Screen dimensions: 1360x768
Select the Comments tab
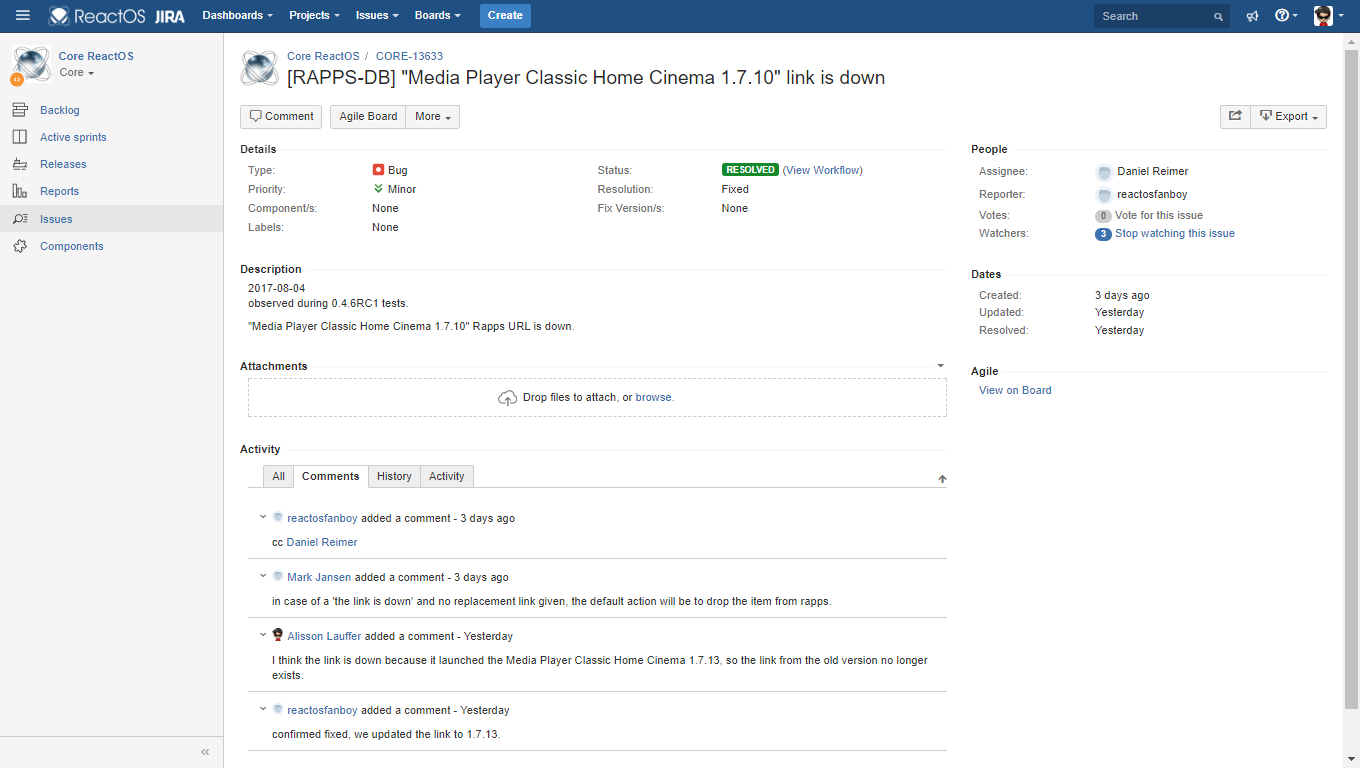point(331,477)
